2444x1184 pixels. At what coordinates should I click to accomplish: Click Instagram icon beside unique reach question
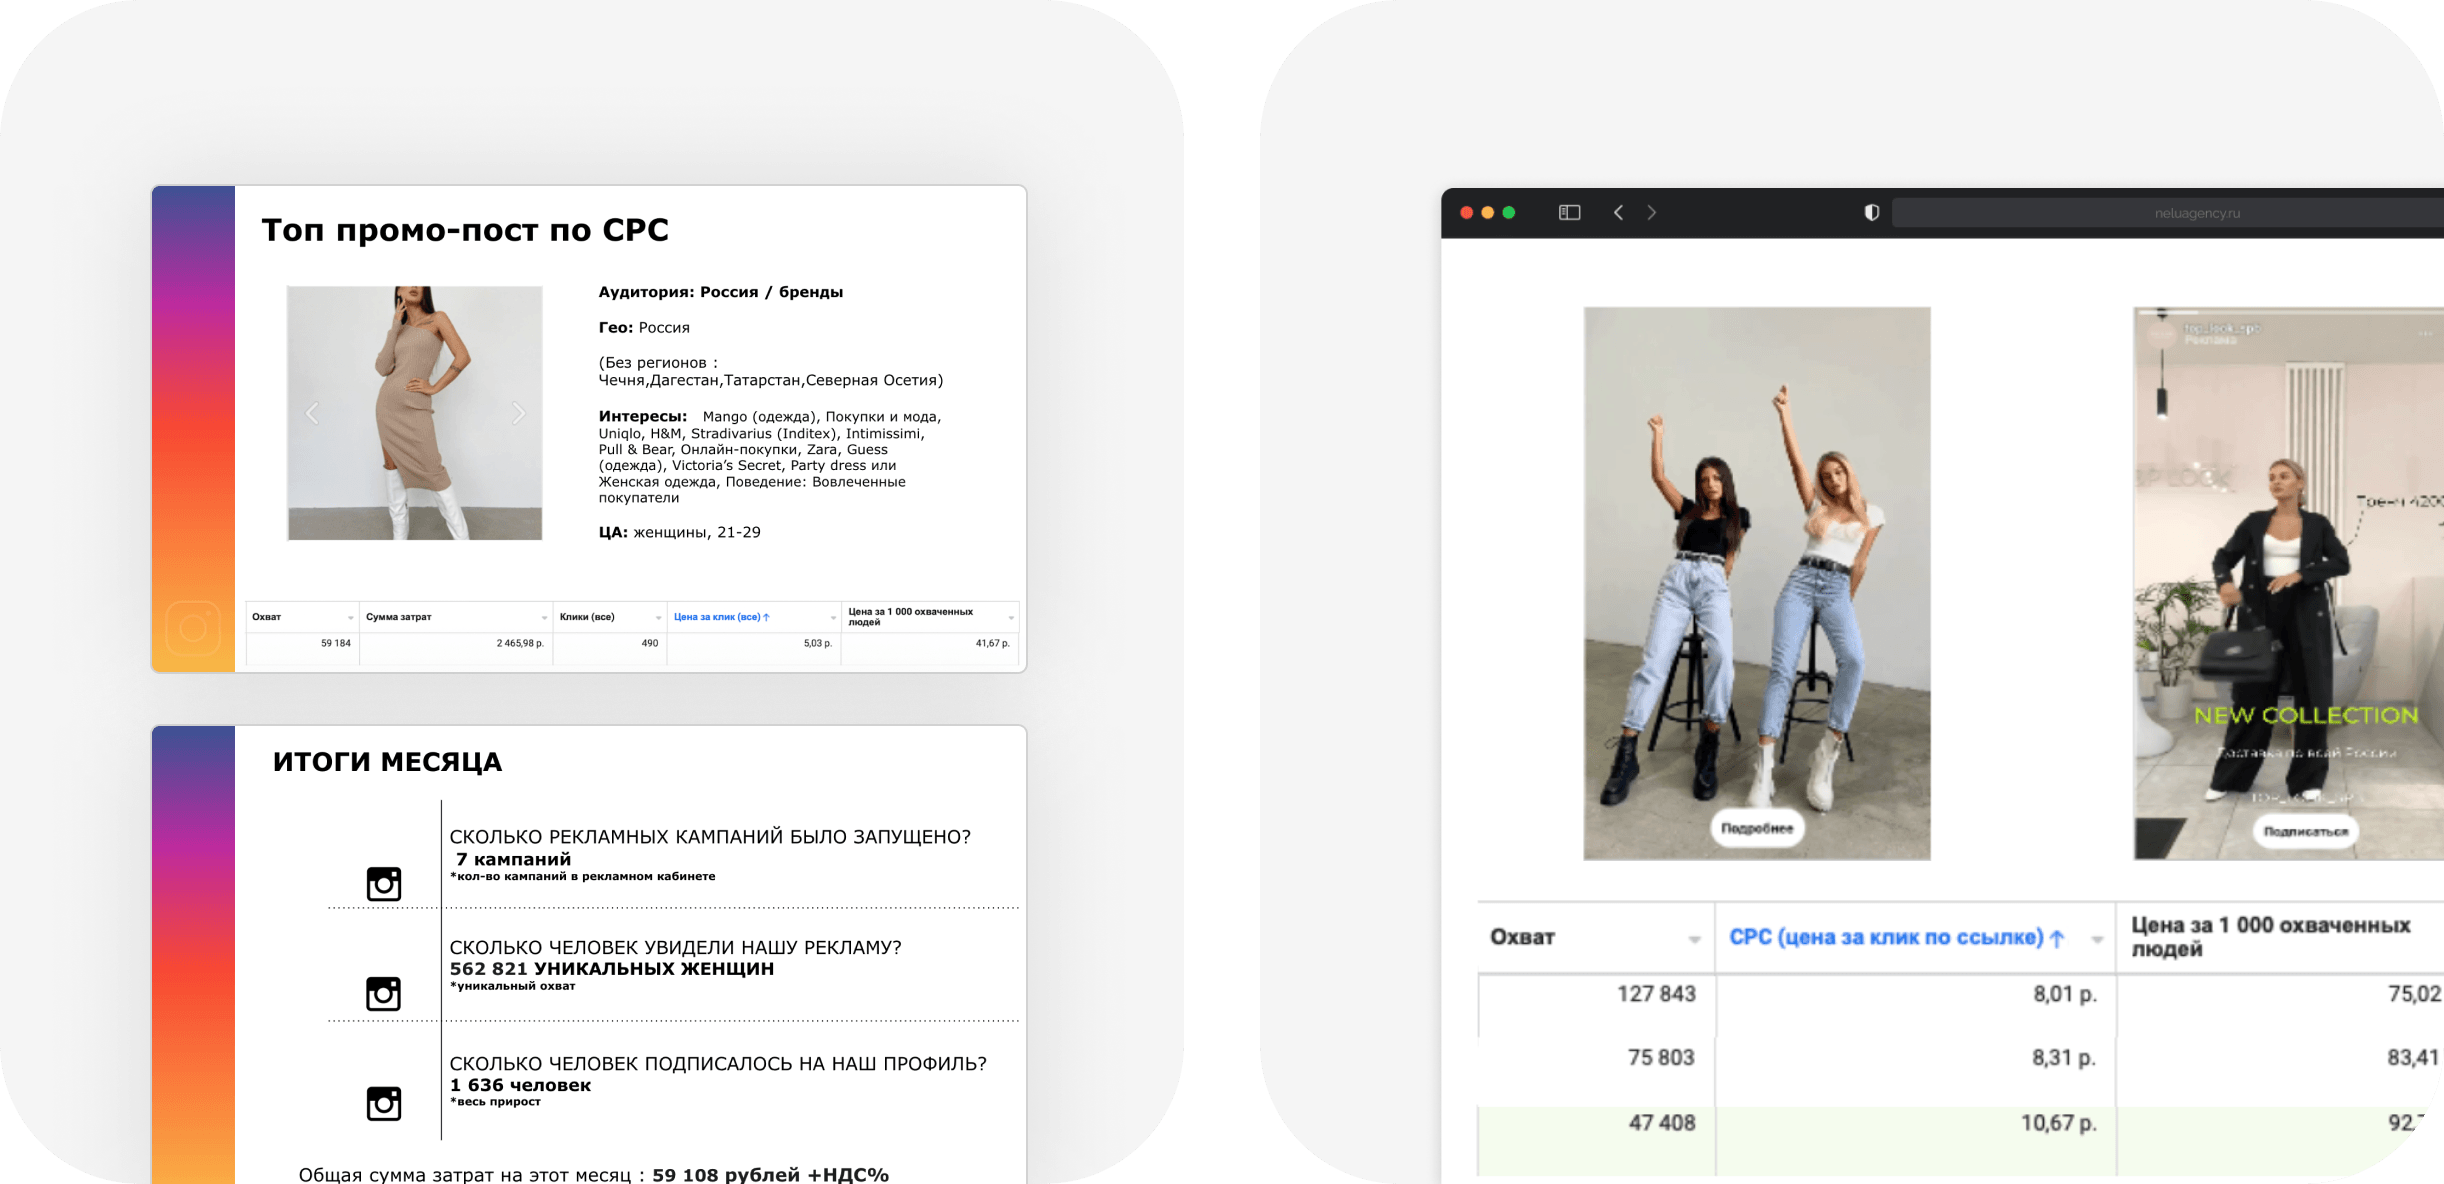[x=383, y=994]
